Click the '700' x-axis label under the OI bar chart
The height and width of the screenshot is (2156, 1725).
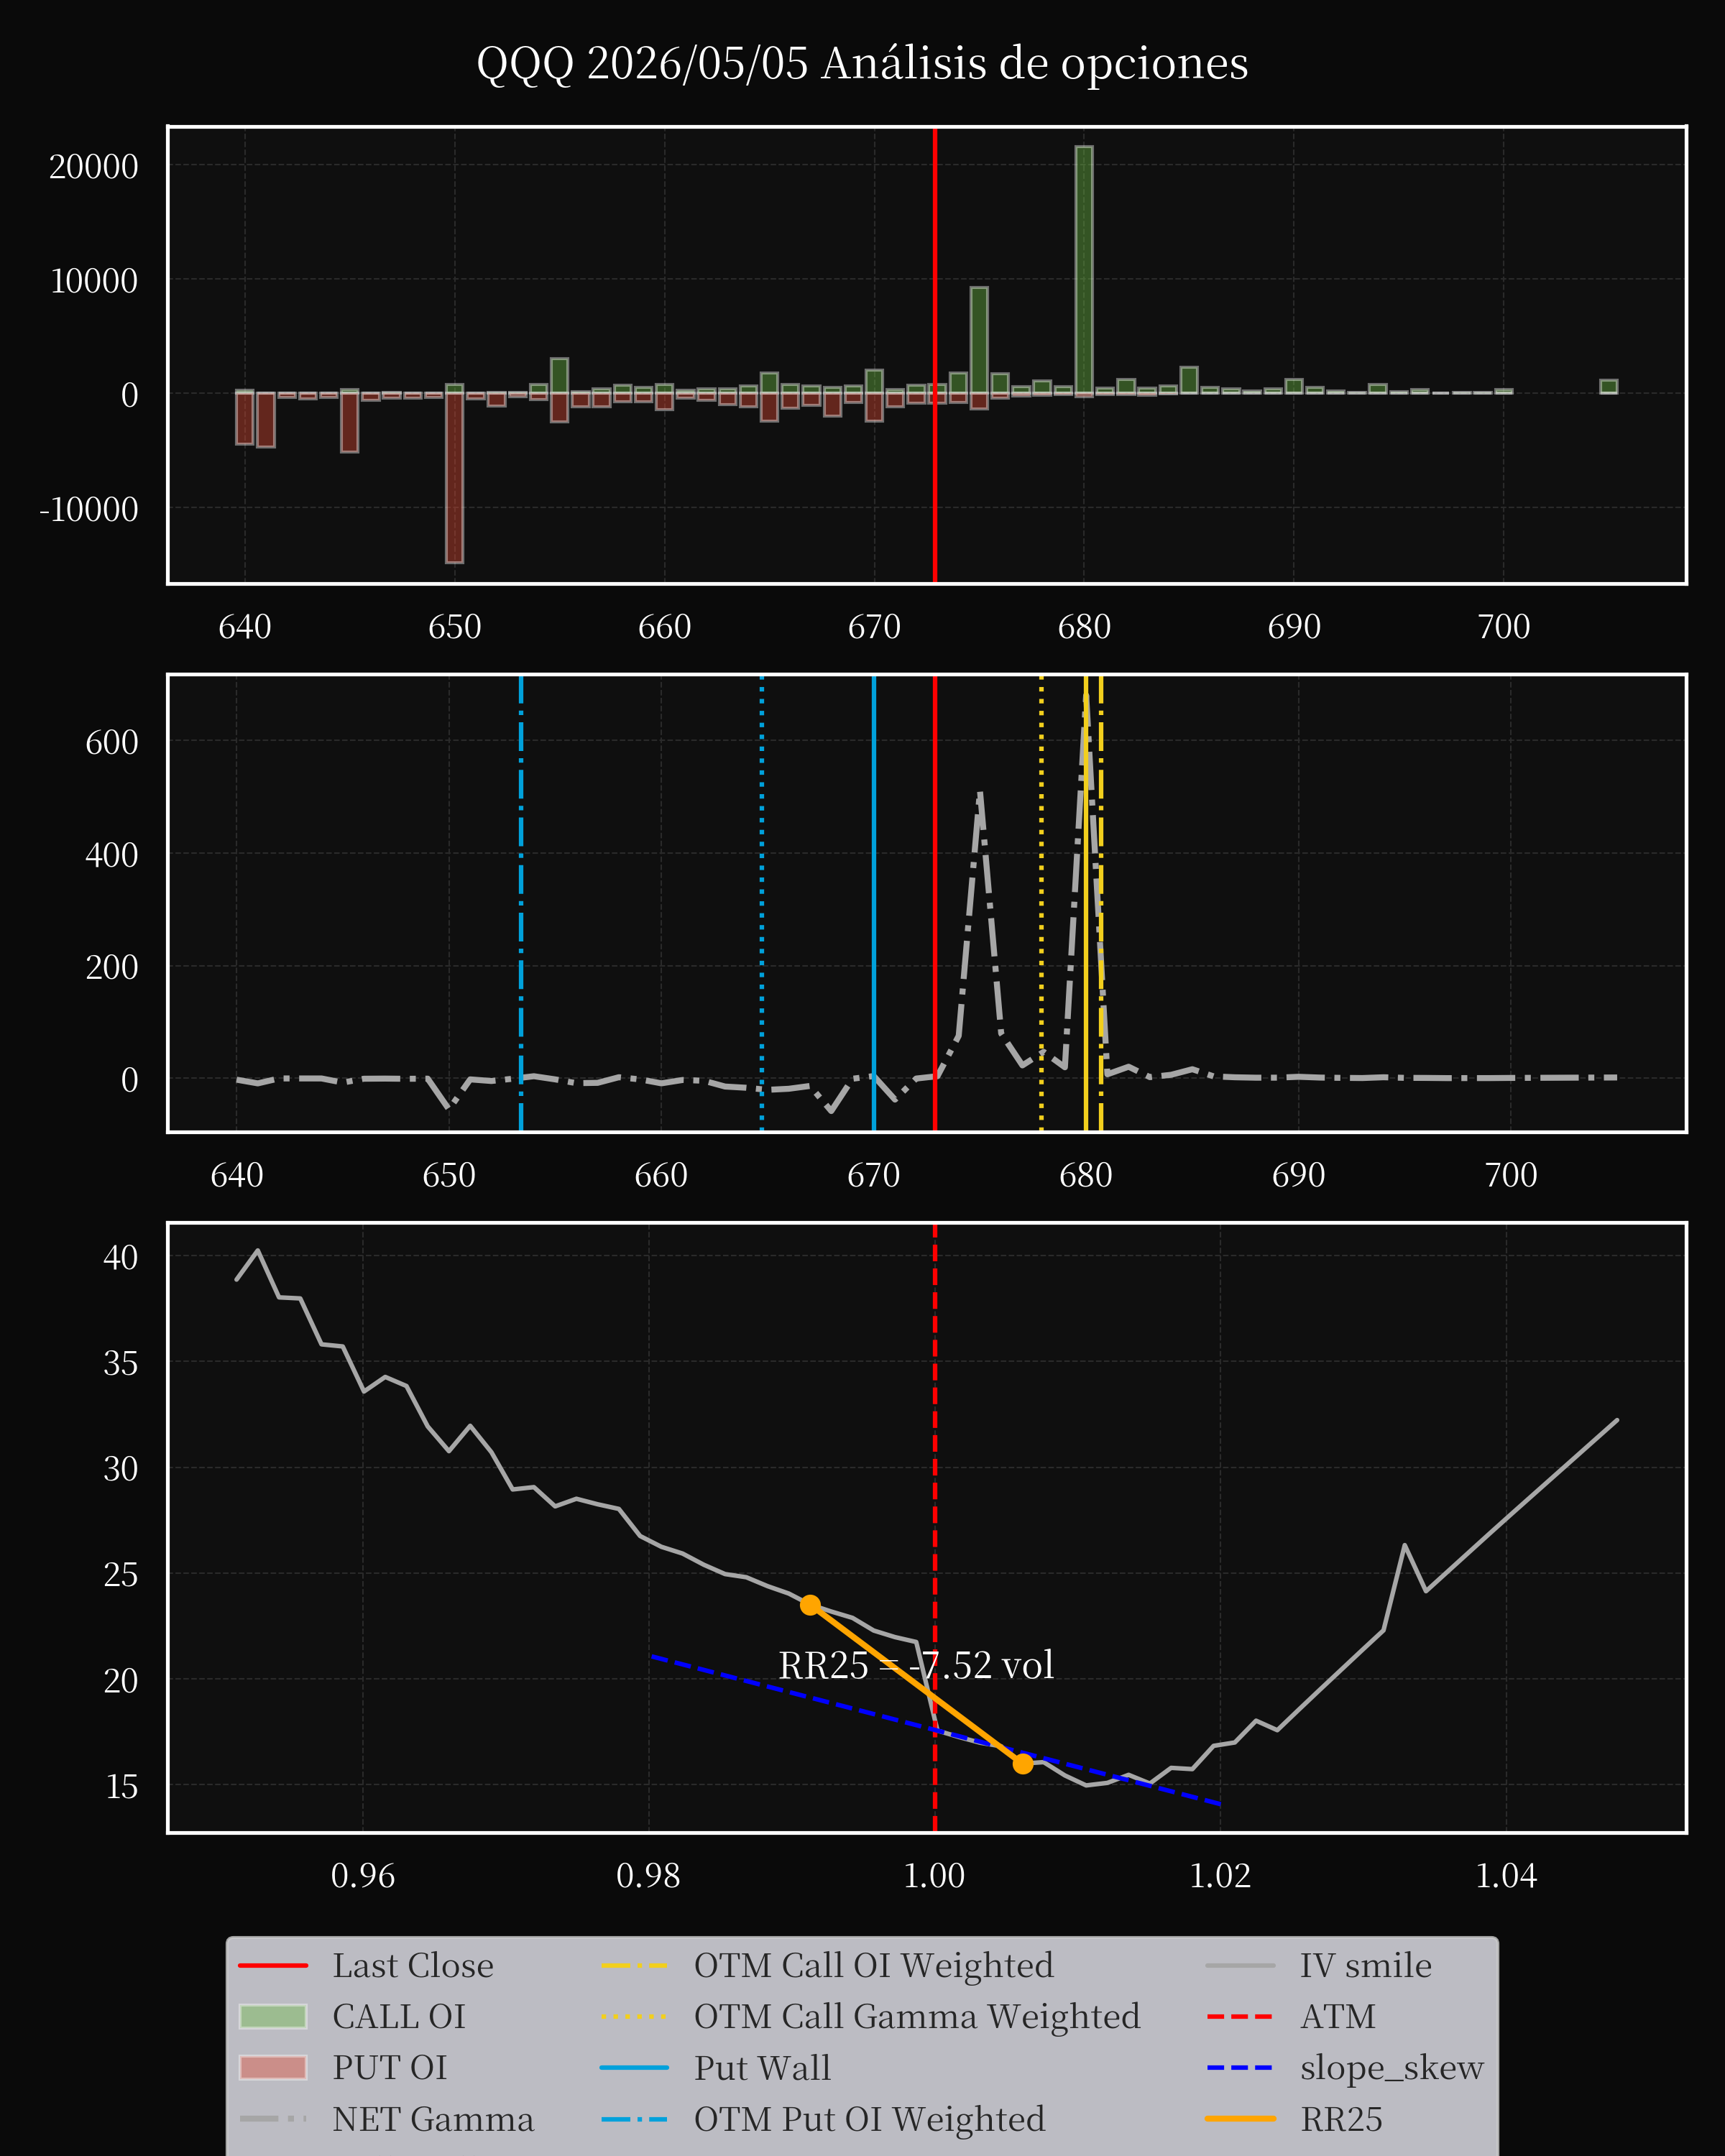point(1504,627)
